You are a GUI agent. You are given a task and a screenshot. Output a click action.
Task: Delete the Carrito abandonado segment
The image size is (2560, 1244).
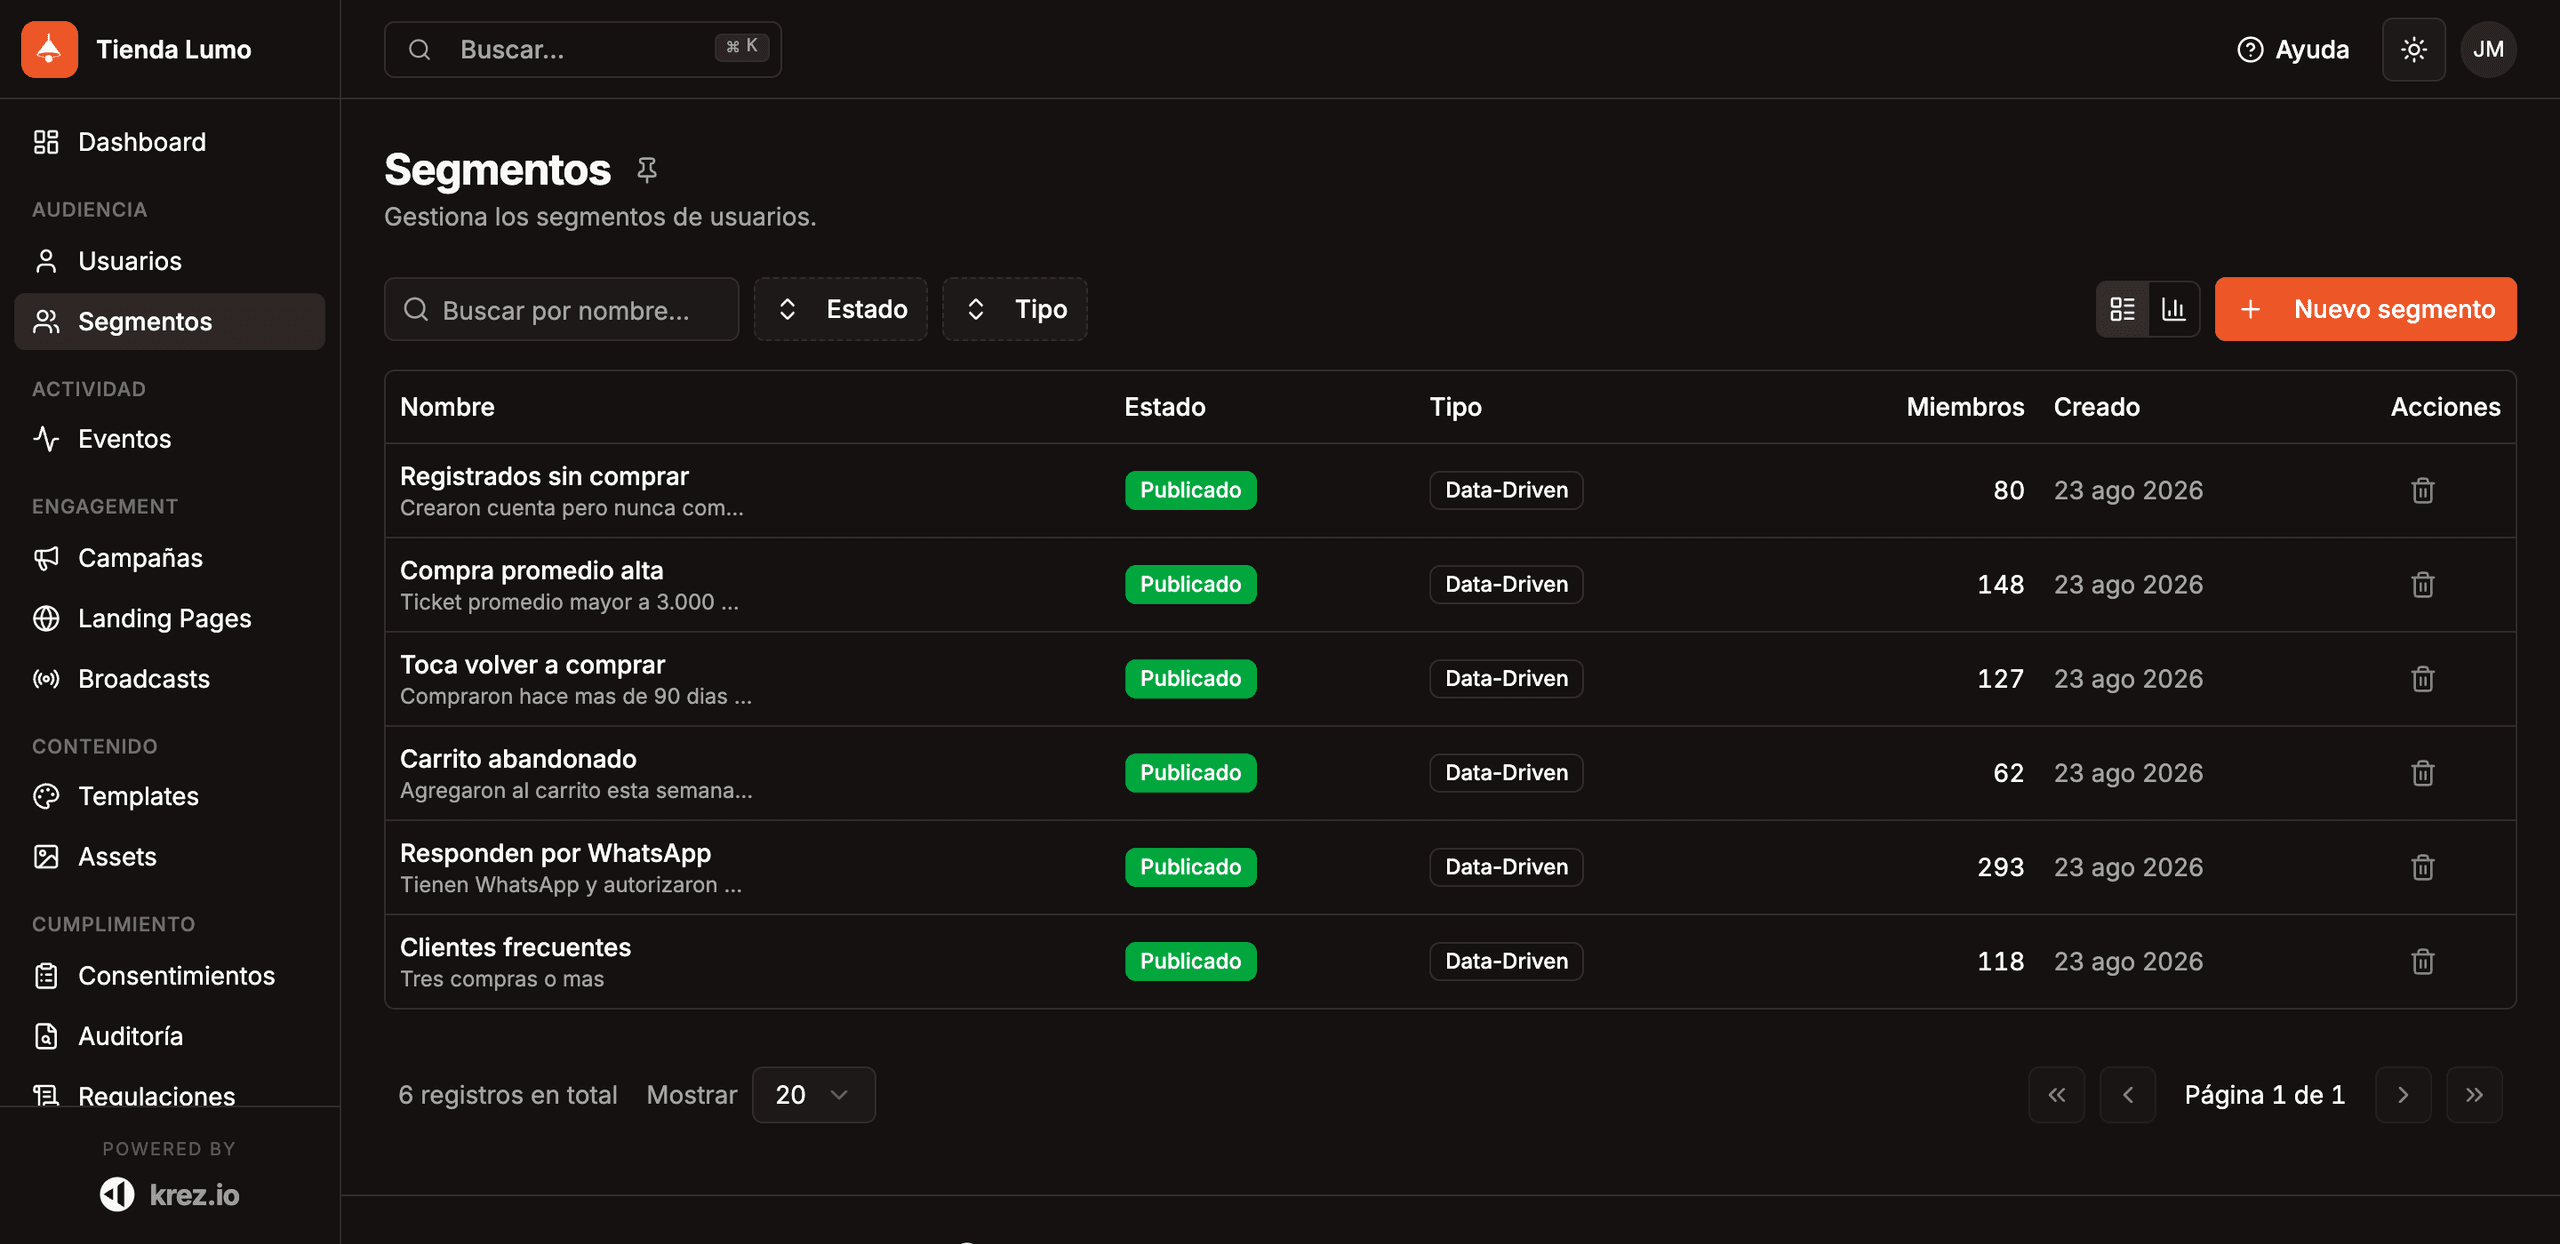2422,773
